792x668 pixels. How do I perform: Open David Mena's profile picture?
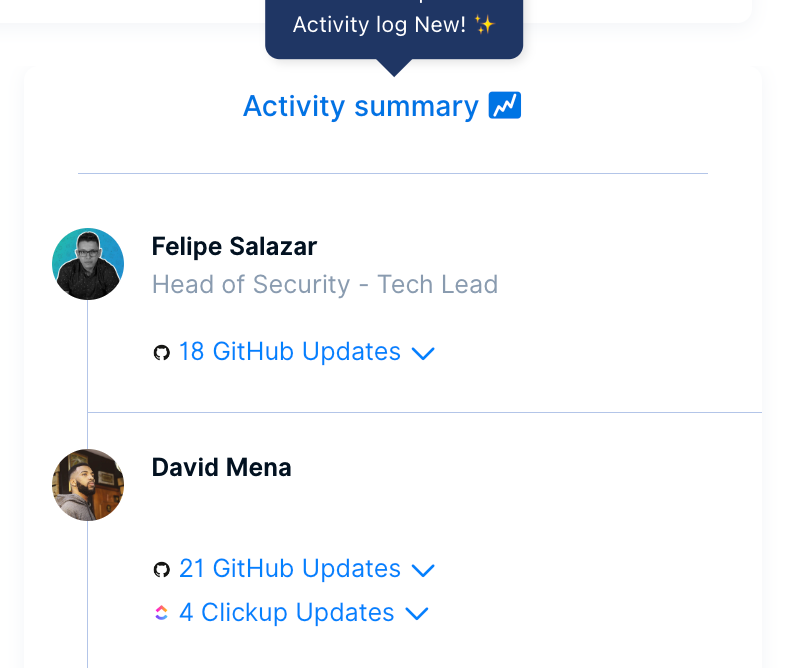tap(88, 485)
